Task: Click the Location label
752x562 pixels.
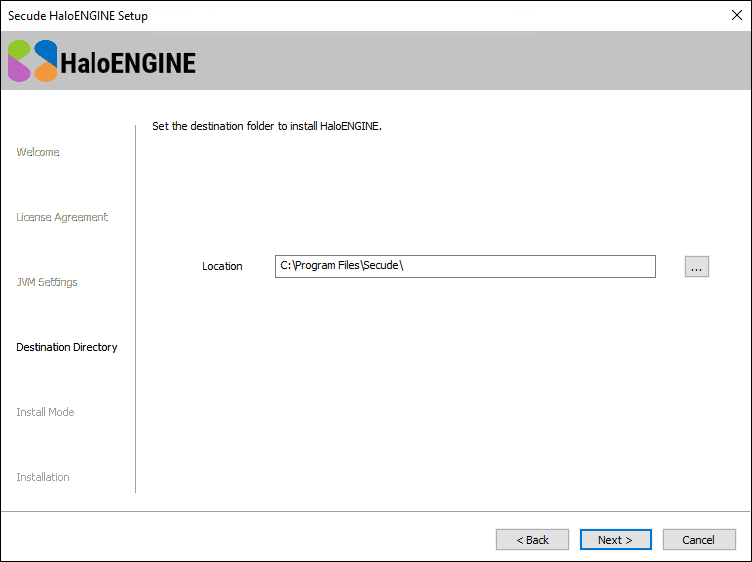Action: pos(222,266)
